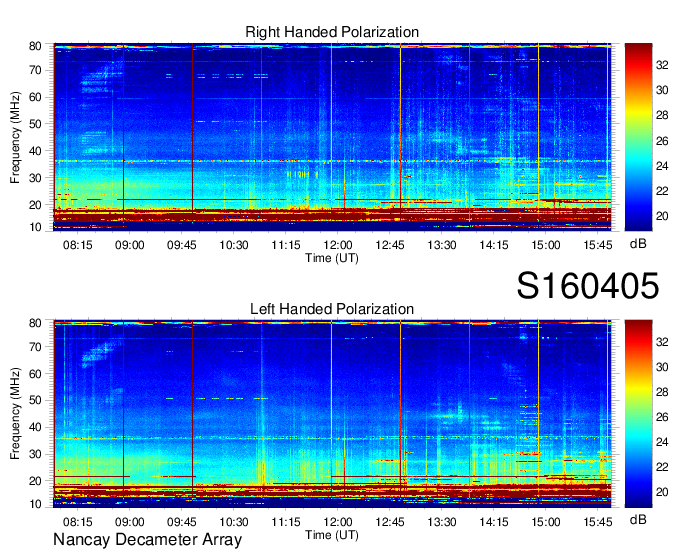680x552 pixels.
Task: Click "Frequency (MHz)" axis label of Right Handed plot
Action: tap(15, 137)
